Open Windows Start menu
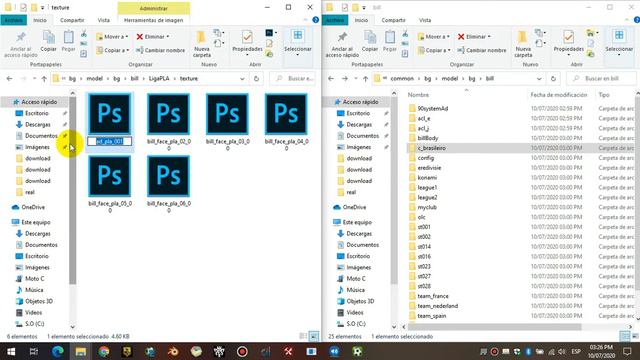Screen dimensions: 640x360 click(11, 351)
